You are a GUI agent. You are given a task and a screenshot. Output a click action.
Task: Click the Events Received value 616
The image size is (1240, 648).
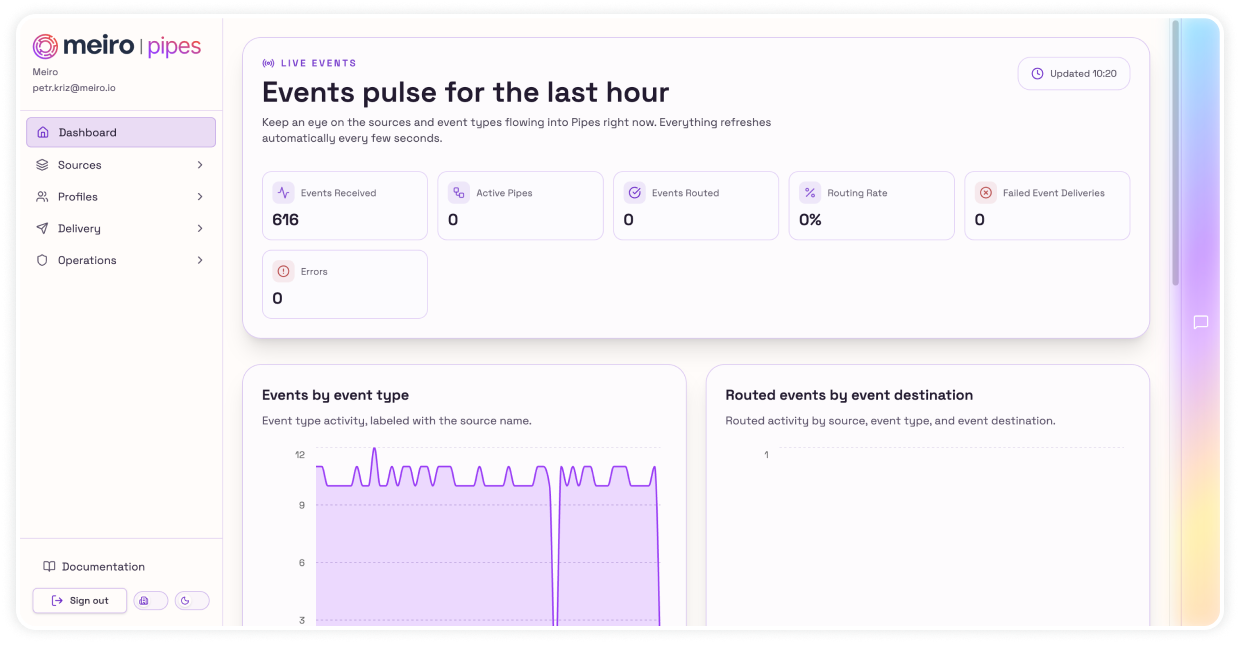click(x=285, y=220)
